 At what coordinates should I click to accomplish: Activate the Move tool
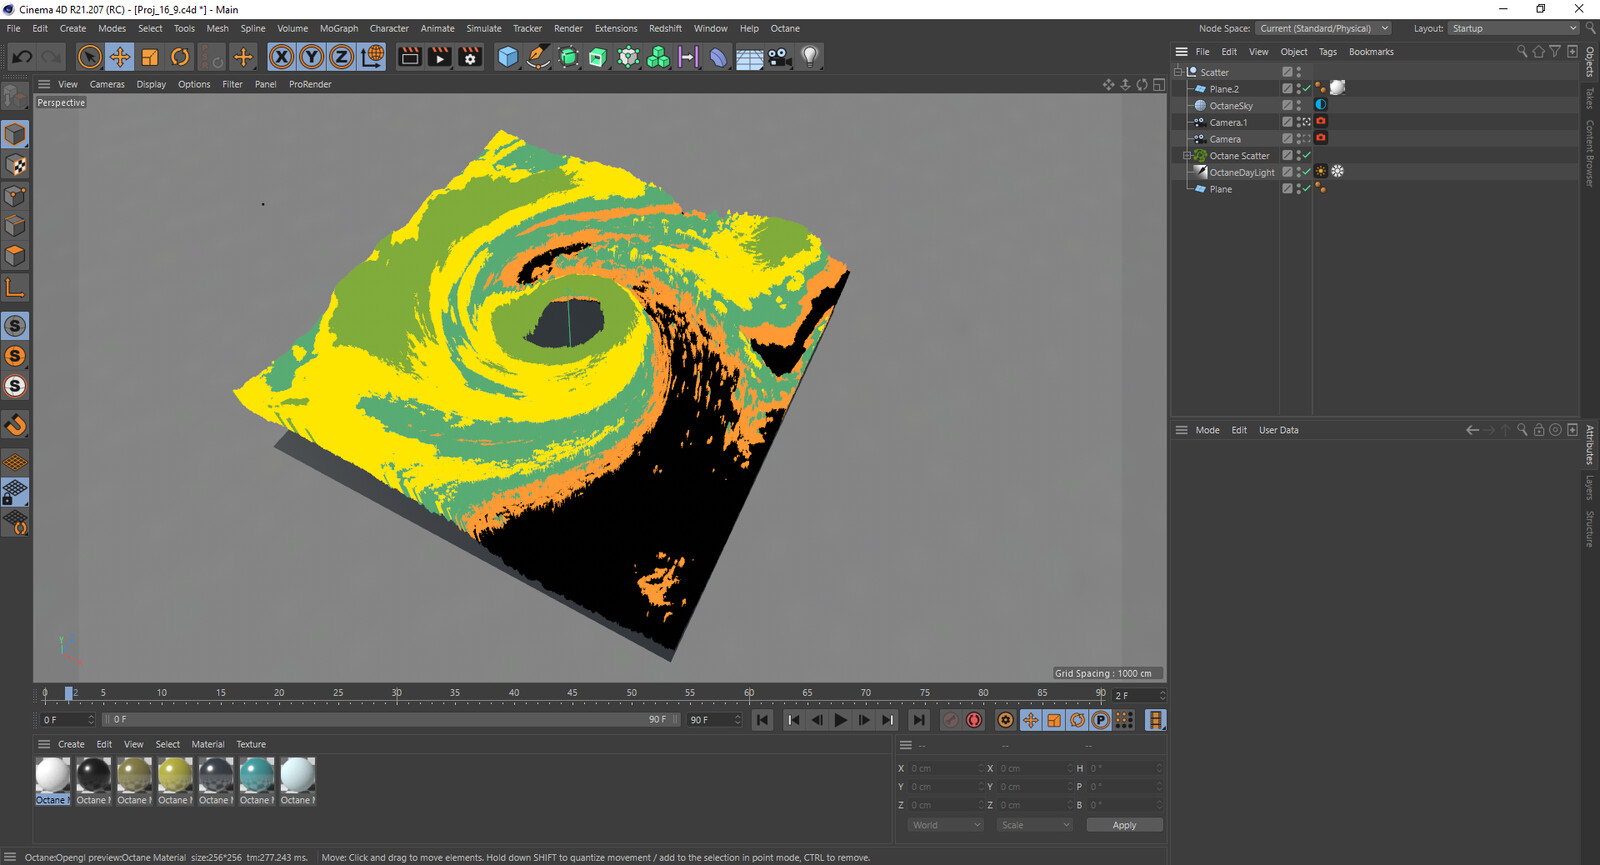pyautogui.click(x=120, y=57)
